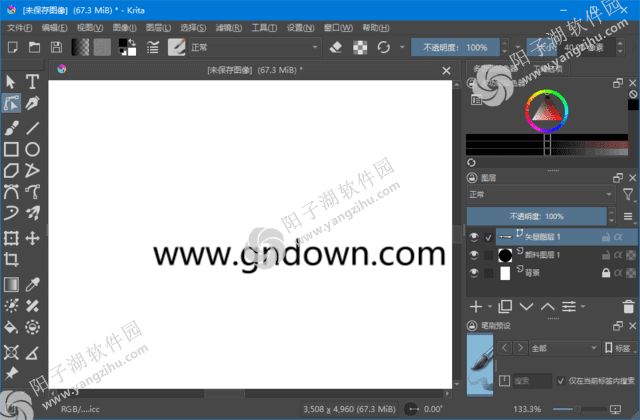Open the layers panel hamburger options

pos(628,216)
